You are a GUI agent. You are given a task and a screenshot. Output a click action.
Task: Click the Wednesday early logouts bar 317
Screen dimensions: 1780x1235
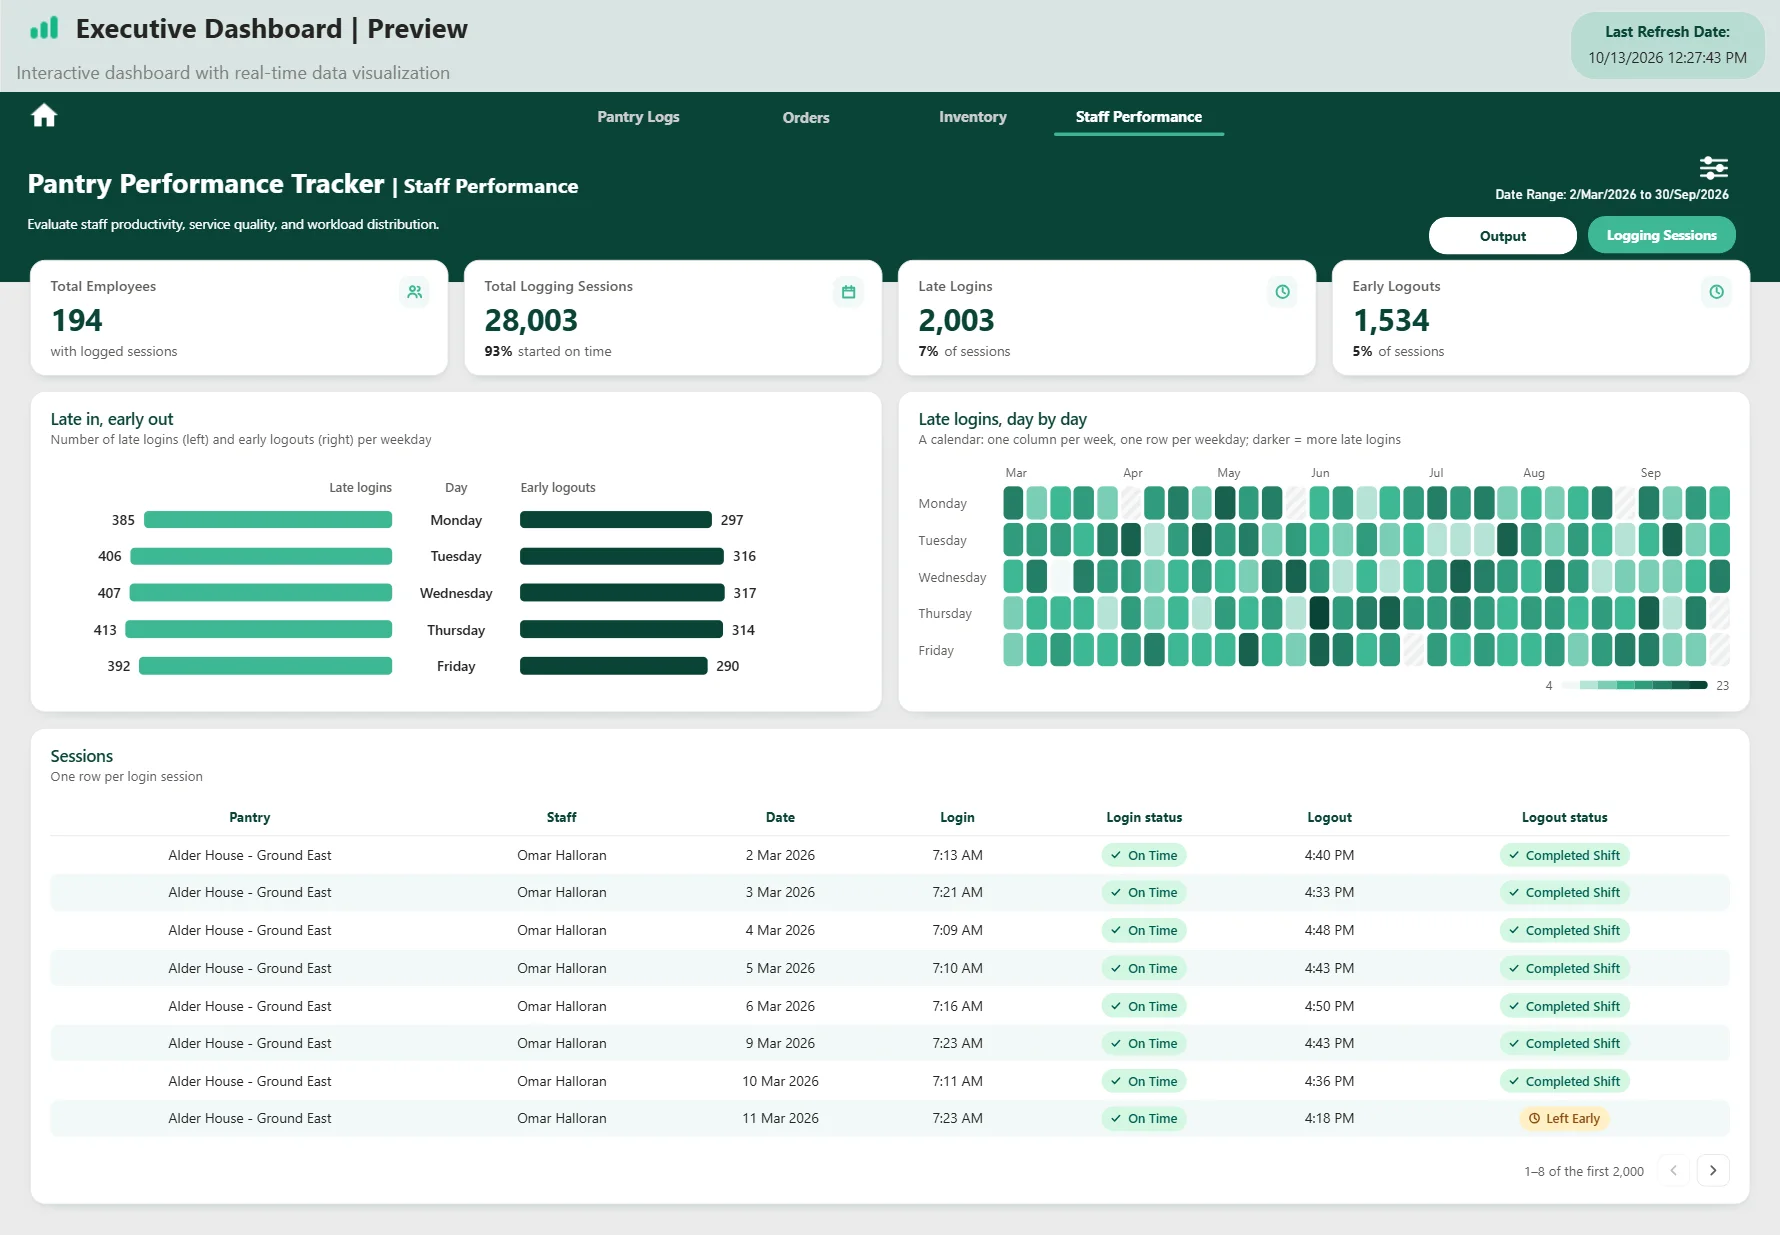pyautogui.click(x=622, y=593)
